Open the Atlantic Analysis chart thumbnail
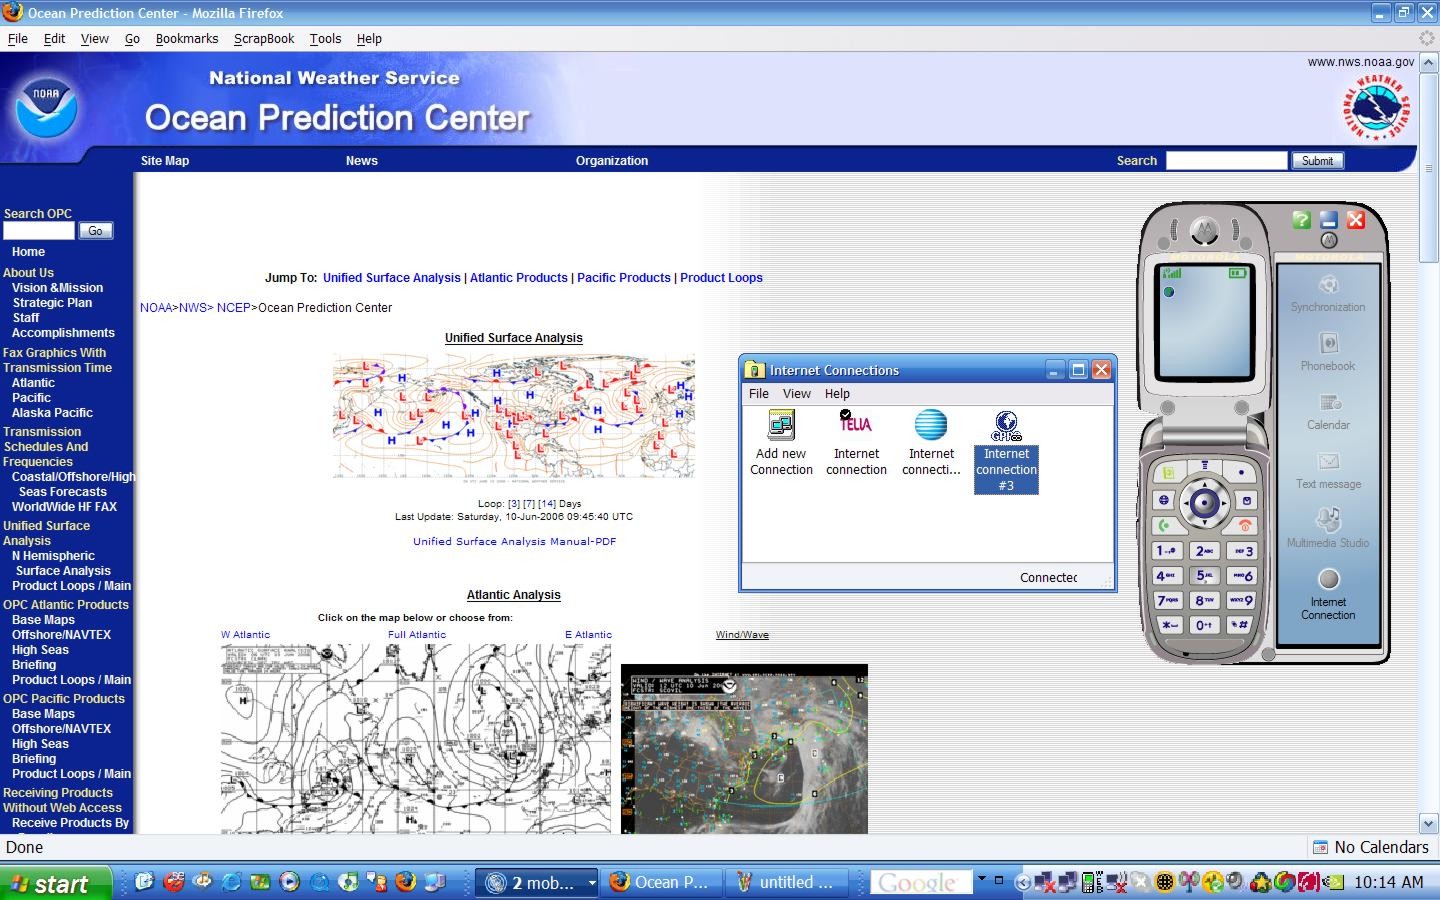This screenshot has height=900, width=1440. point(415,738)
